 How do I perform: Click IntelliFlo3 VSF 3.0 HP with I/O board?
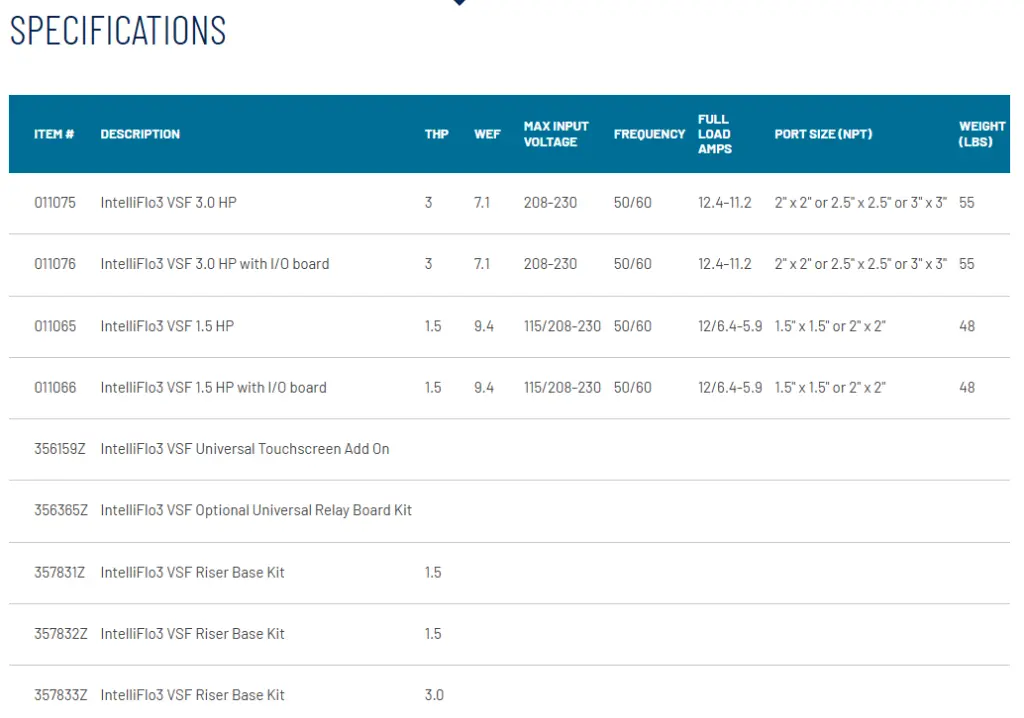click(215, 264)
